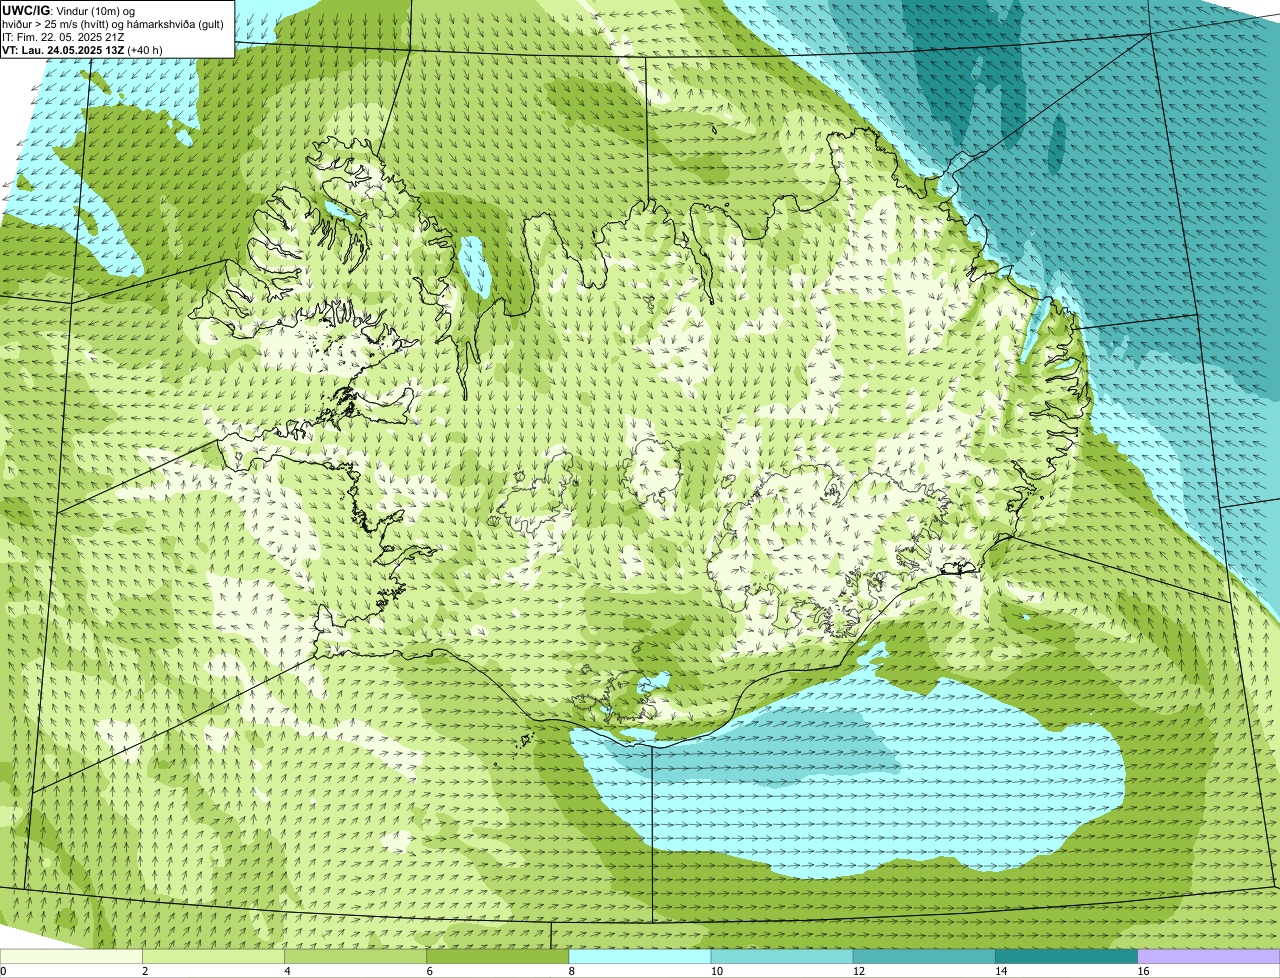Screen dimensions: 1280x978
Task: Click the '2' tick label on color scale
Action: (145, 971)
